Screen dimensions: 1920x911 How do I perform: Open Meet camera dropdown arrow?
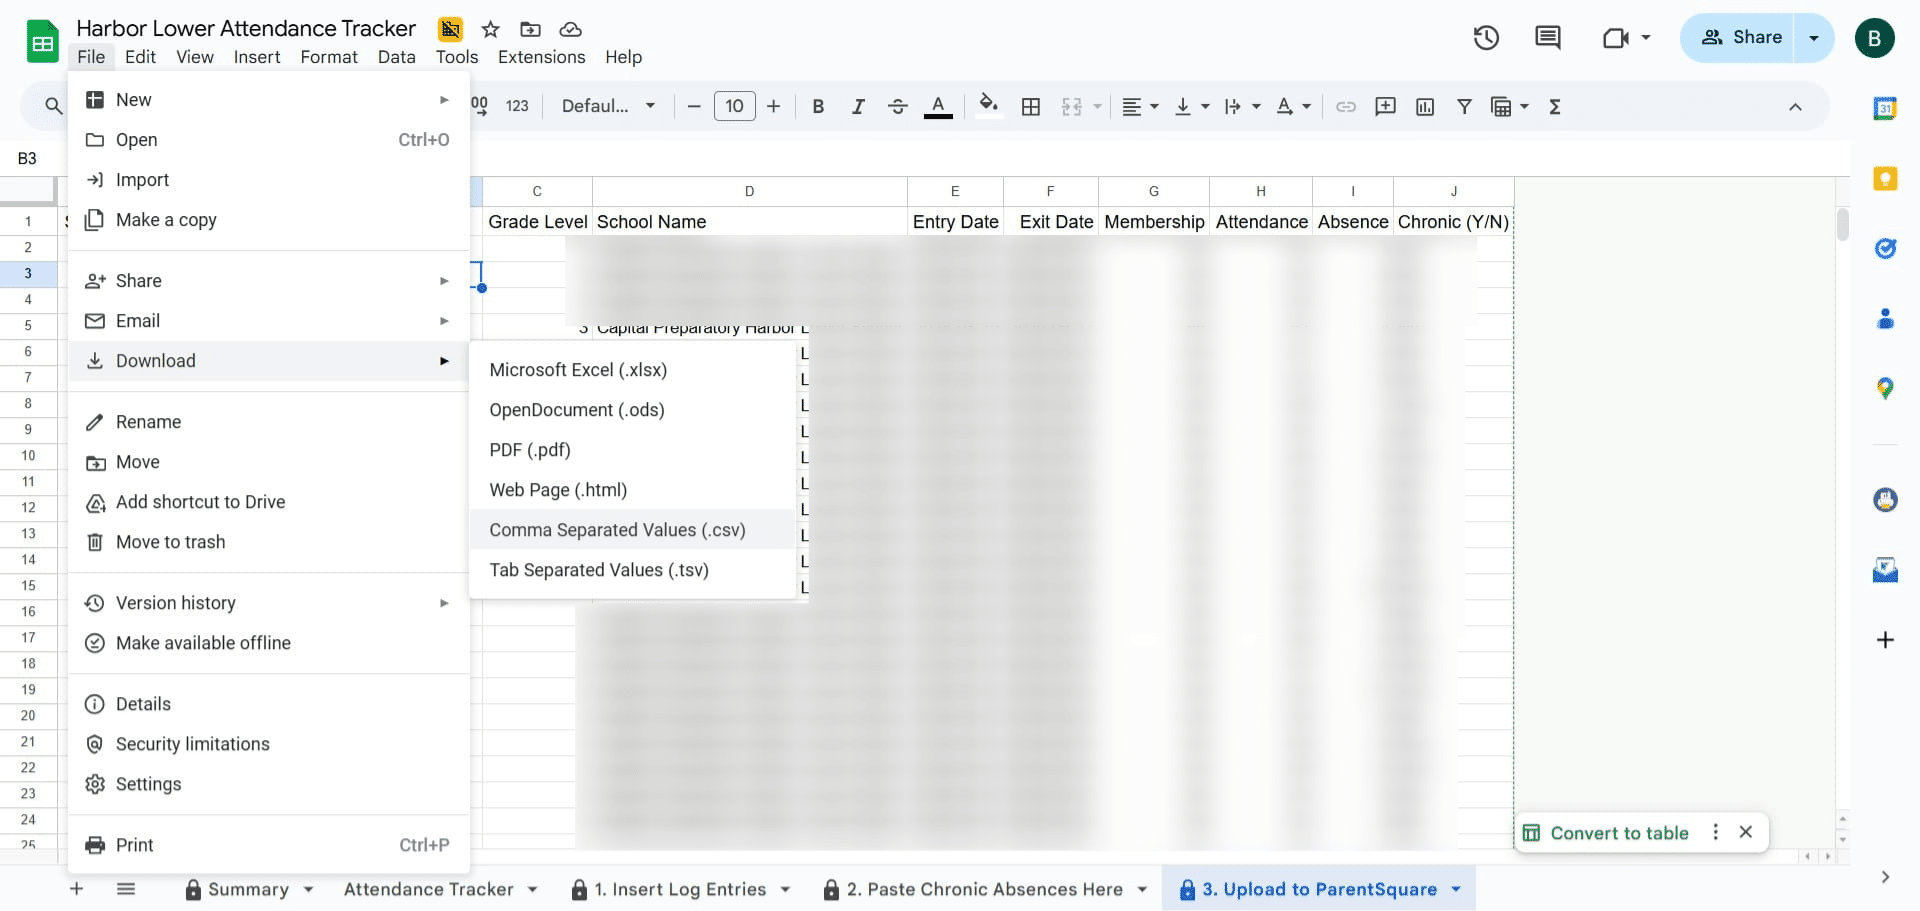click(x=1646, y=38)
